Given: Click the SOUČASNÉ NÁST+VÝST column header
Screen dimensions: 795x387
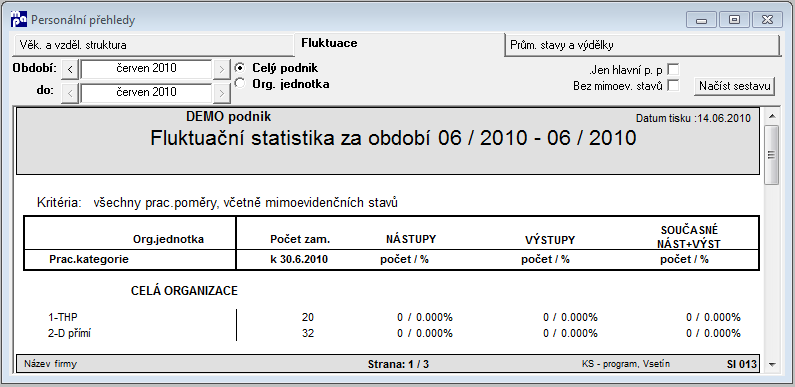Looking at the screenshot, I should click(x=689, y=237).
